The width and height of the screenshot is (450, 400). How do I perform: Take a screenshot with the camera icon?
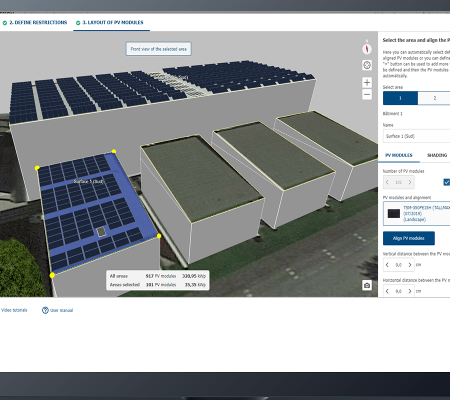(x=367, y=285)
